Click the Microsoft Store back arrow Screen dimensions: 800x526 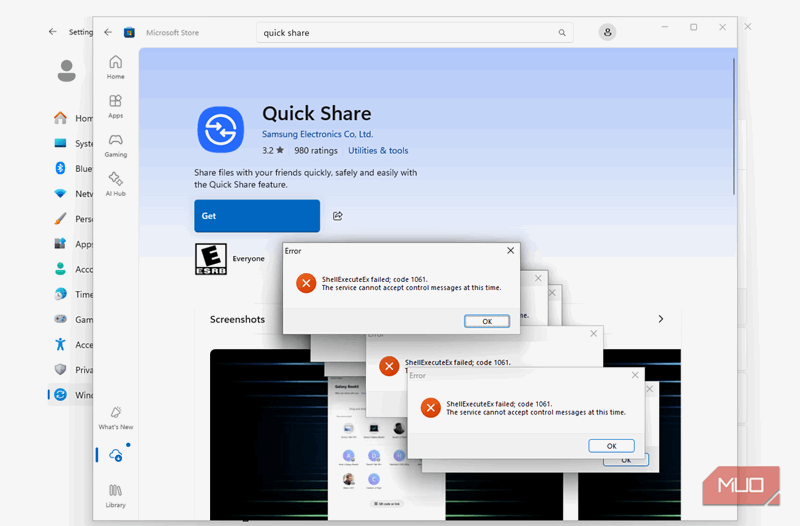(x=108, y=32)
